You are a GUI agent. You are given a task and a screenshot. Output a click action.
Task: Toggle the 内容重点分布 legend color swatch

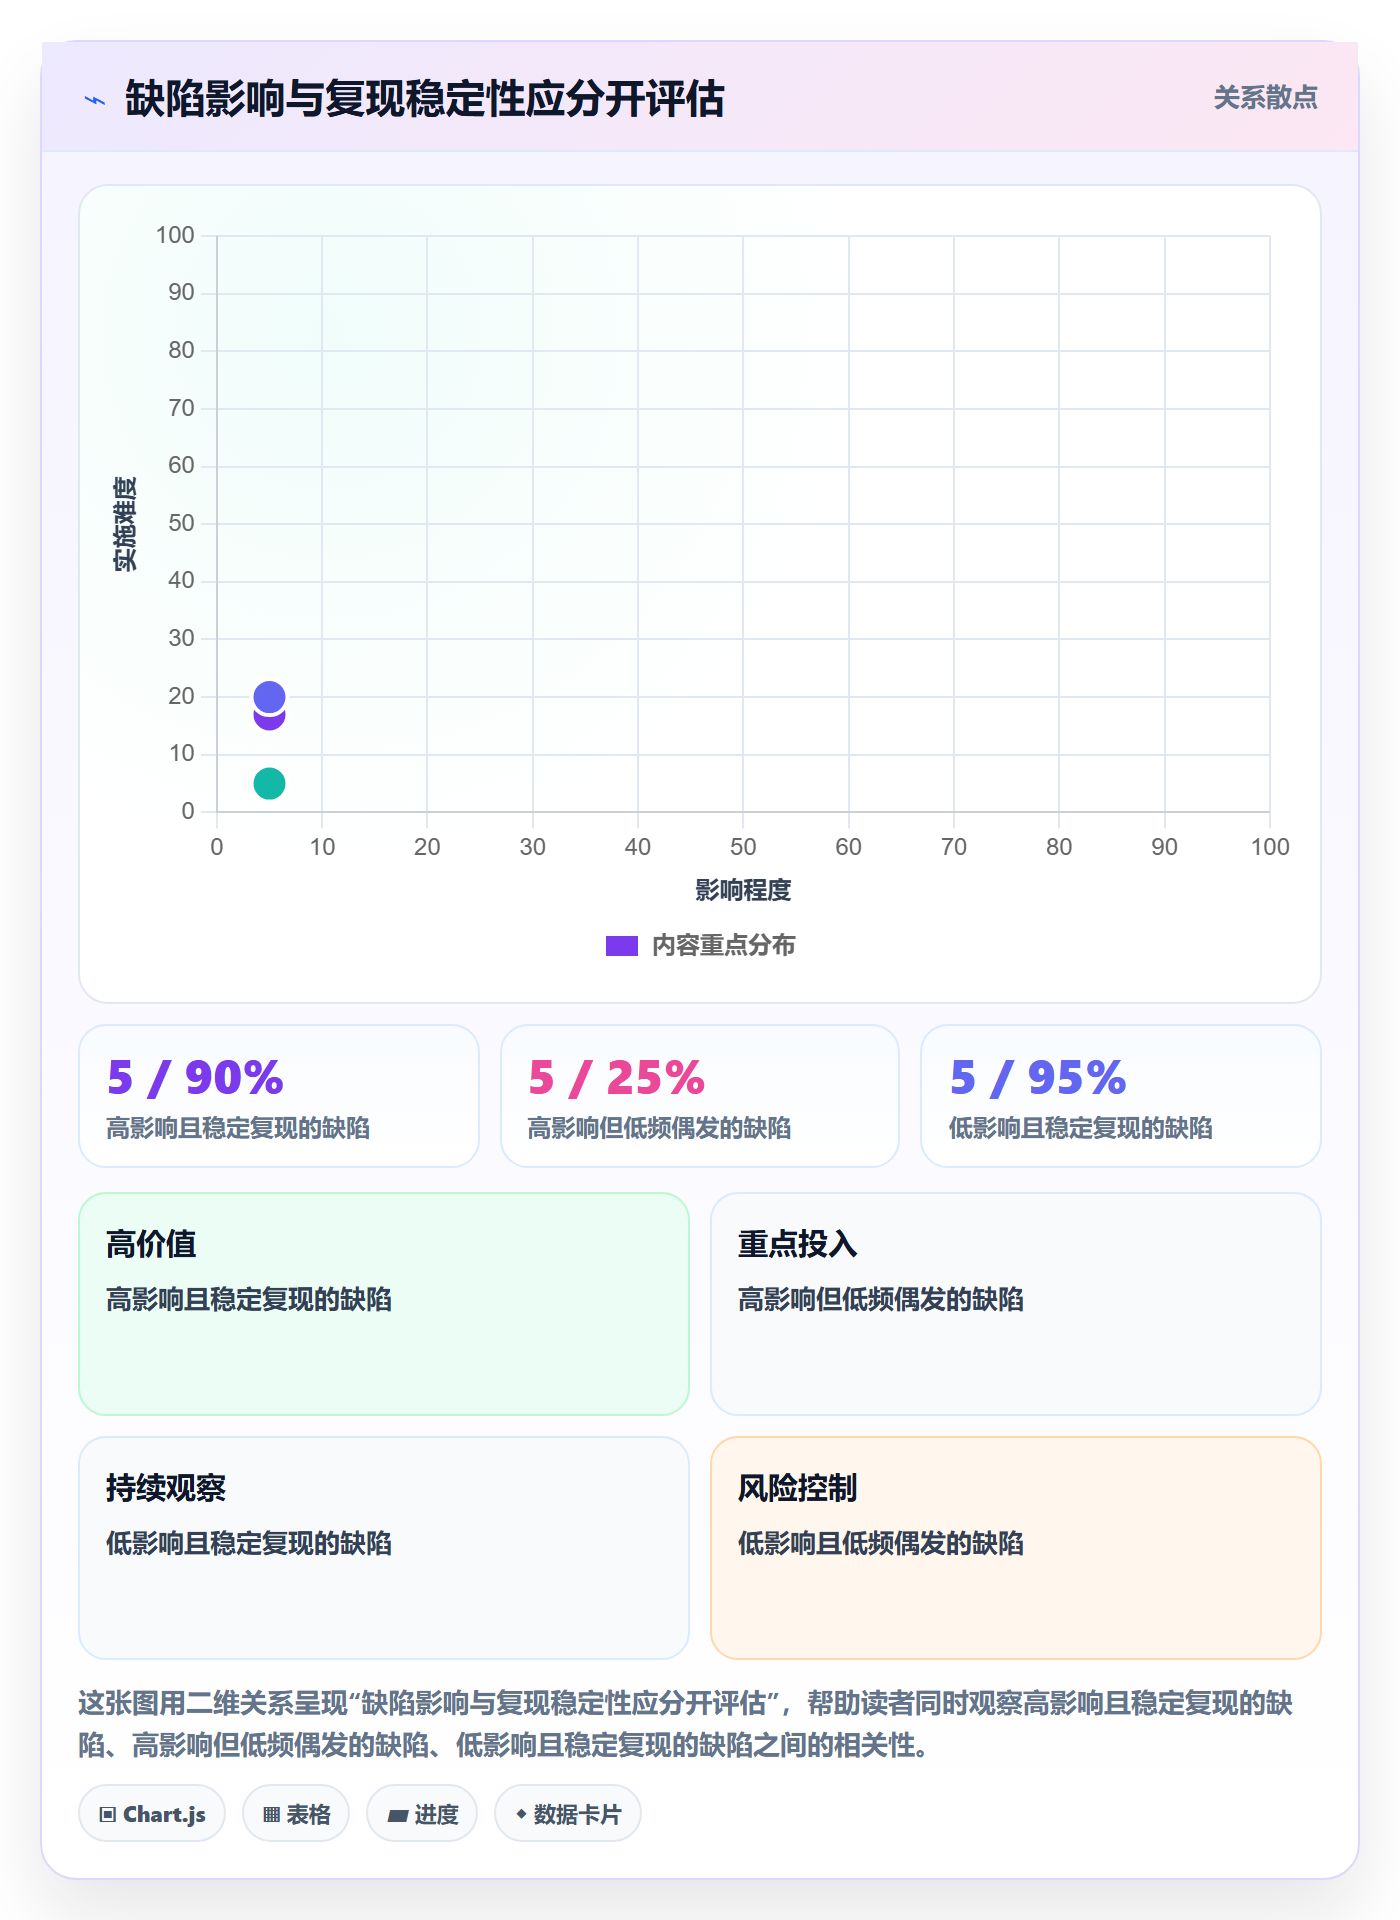622,946
